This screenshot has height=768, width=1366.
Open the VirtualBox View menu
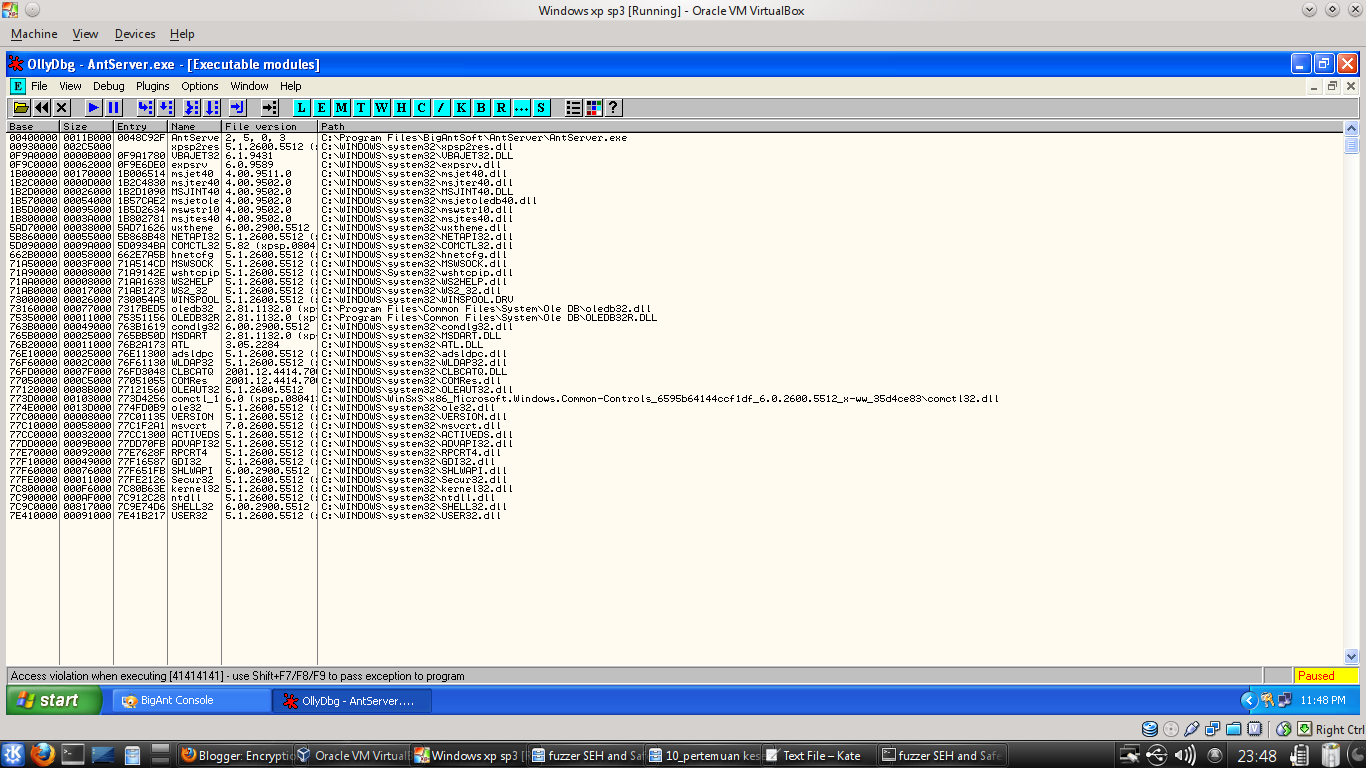click(x=85, y=34)
